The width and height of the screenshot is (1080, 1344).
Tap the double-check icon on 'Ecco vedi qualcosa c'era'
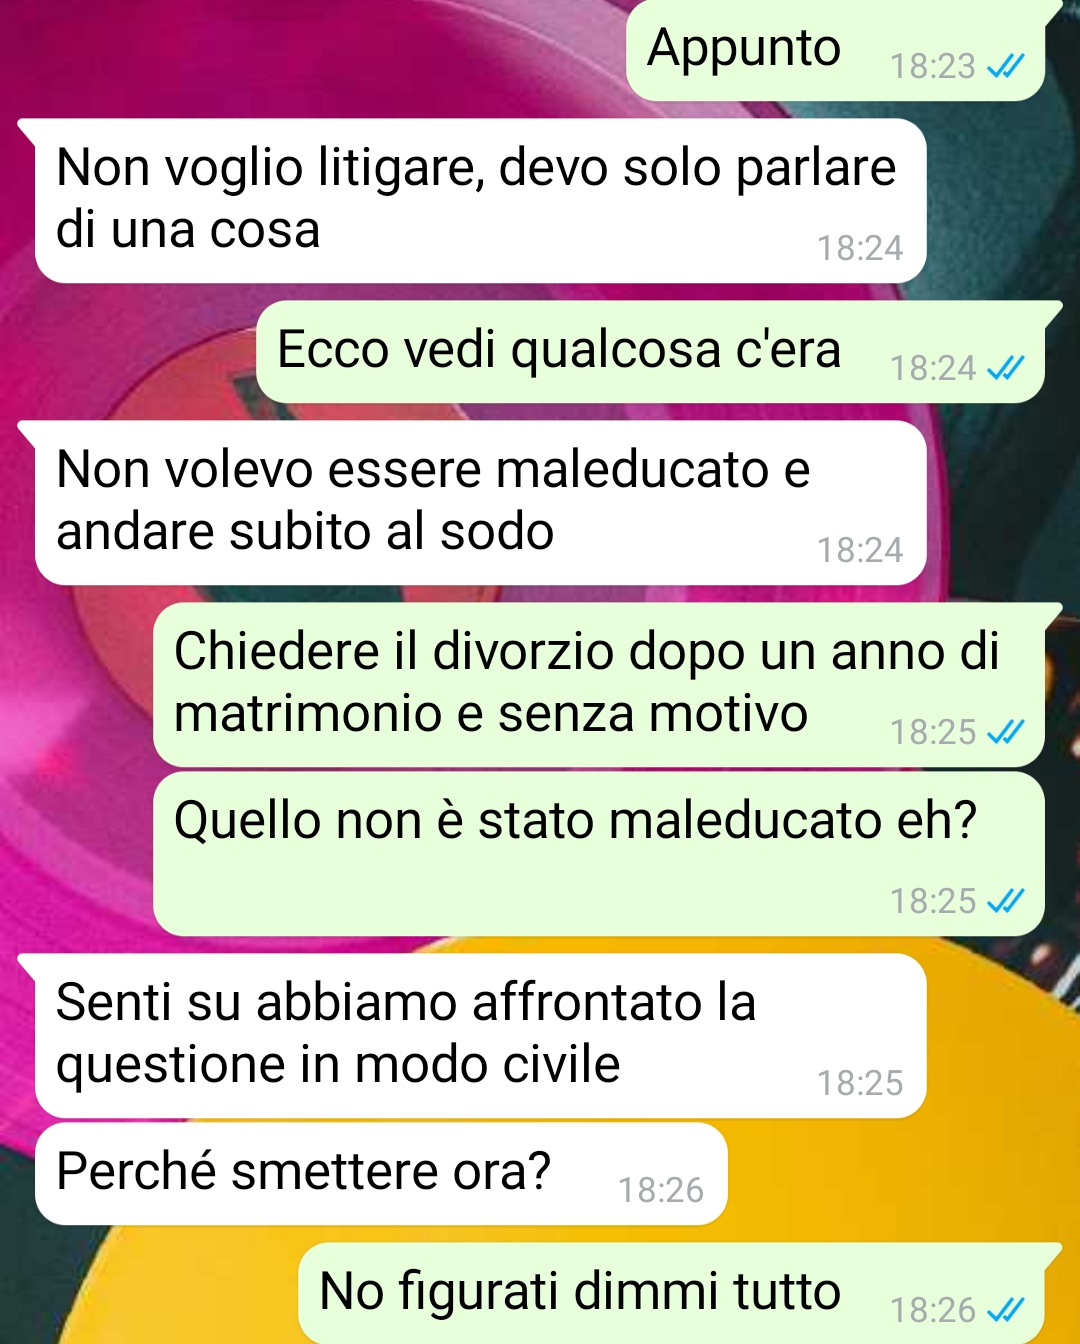(1005, 369)
